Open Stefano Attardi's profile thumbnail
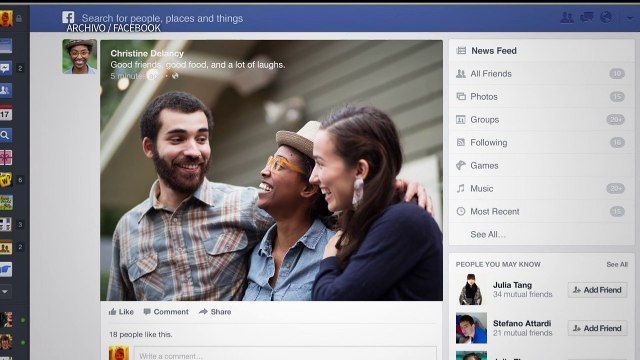640x360 pixels. 471,328
